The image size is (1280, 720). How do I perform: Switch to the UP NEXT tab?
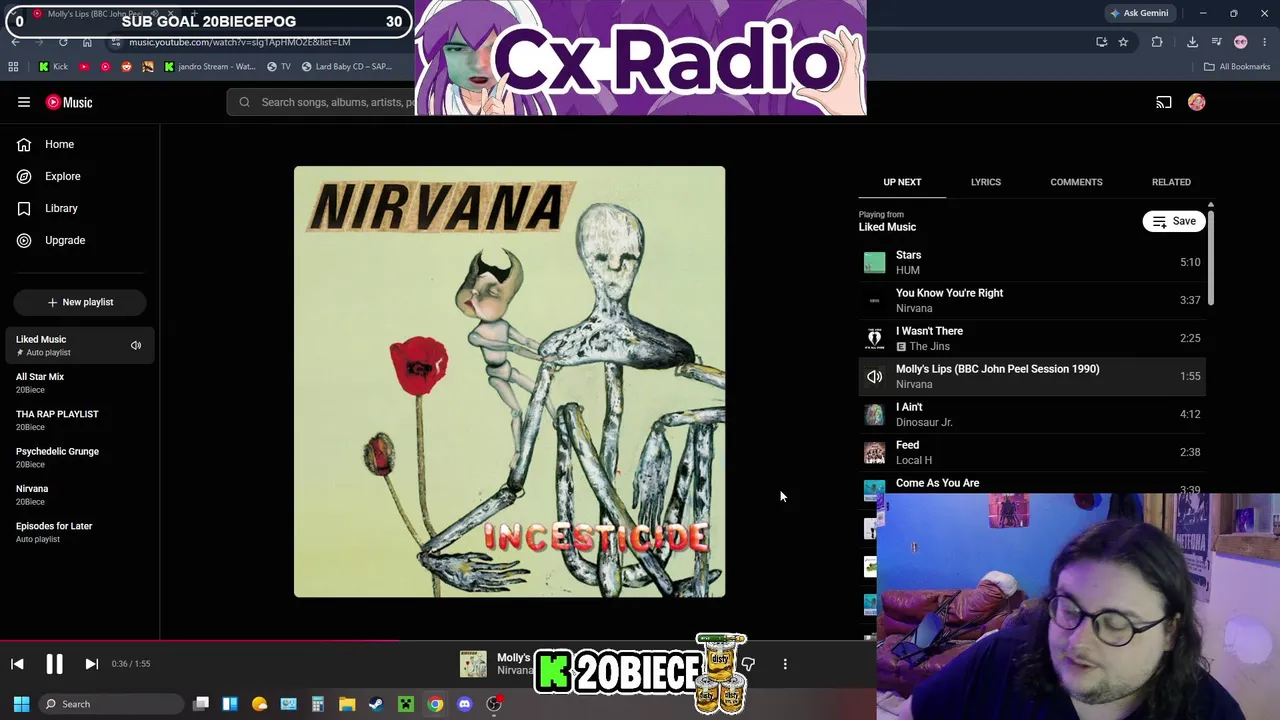[902, 182]
